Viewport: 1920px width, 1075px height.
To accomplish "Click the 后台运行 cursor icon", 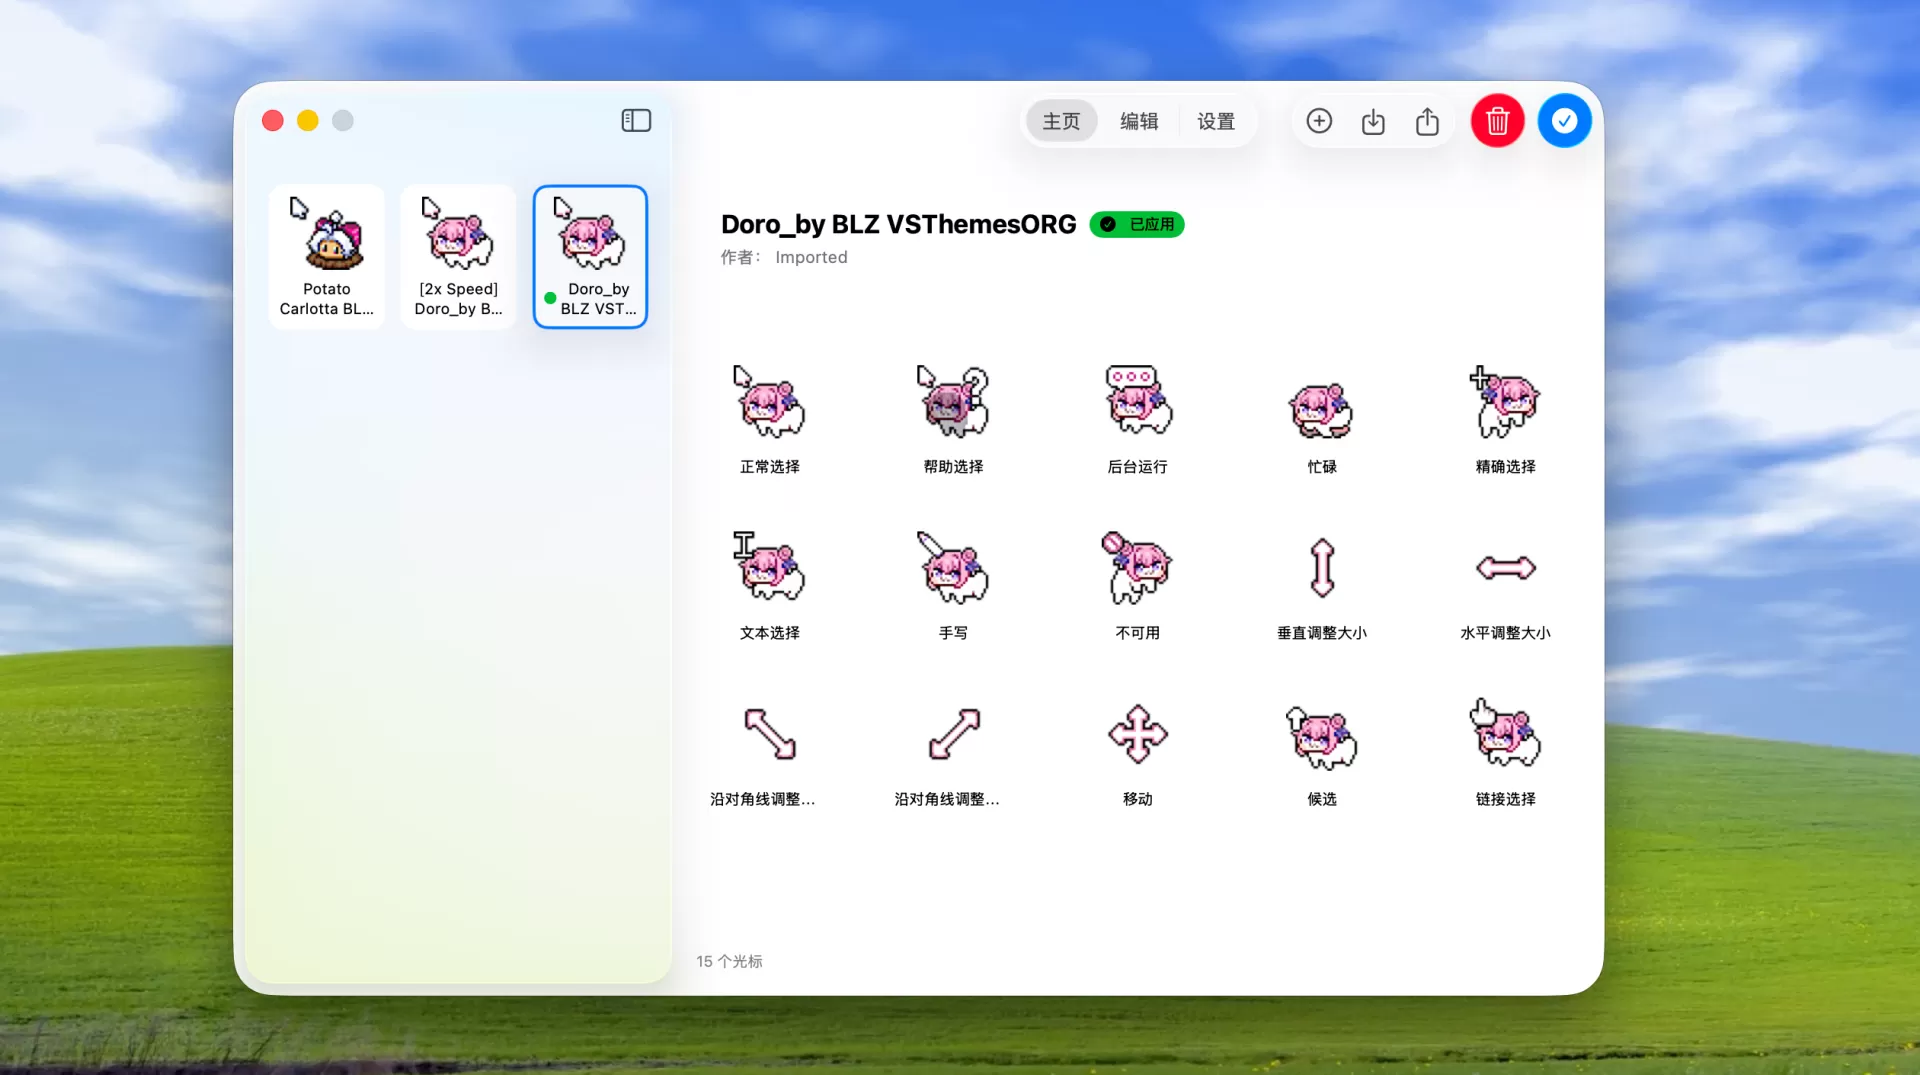I will point(1138,400).
